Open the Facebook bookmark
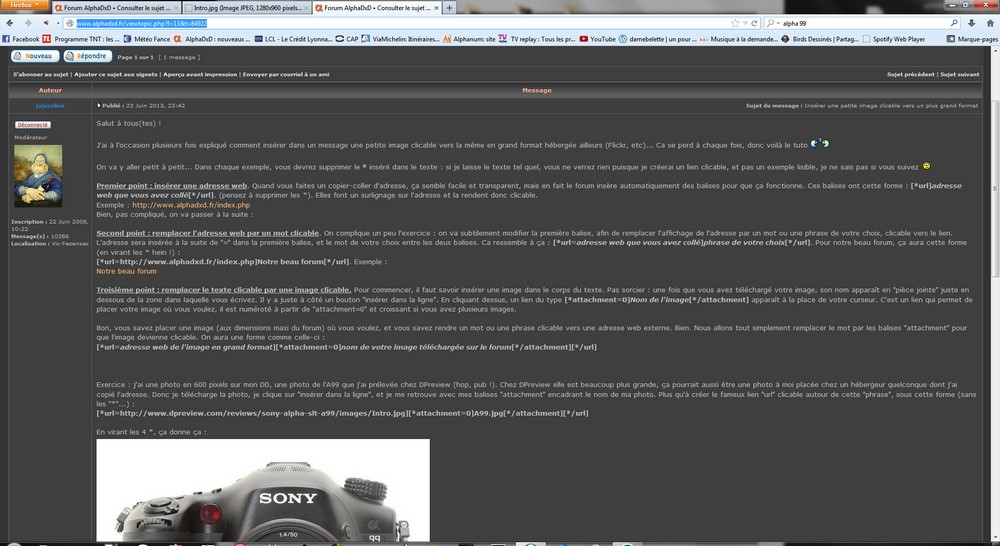 [x=21, y=39]
